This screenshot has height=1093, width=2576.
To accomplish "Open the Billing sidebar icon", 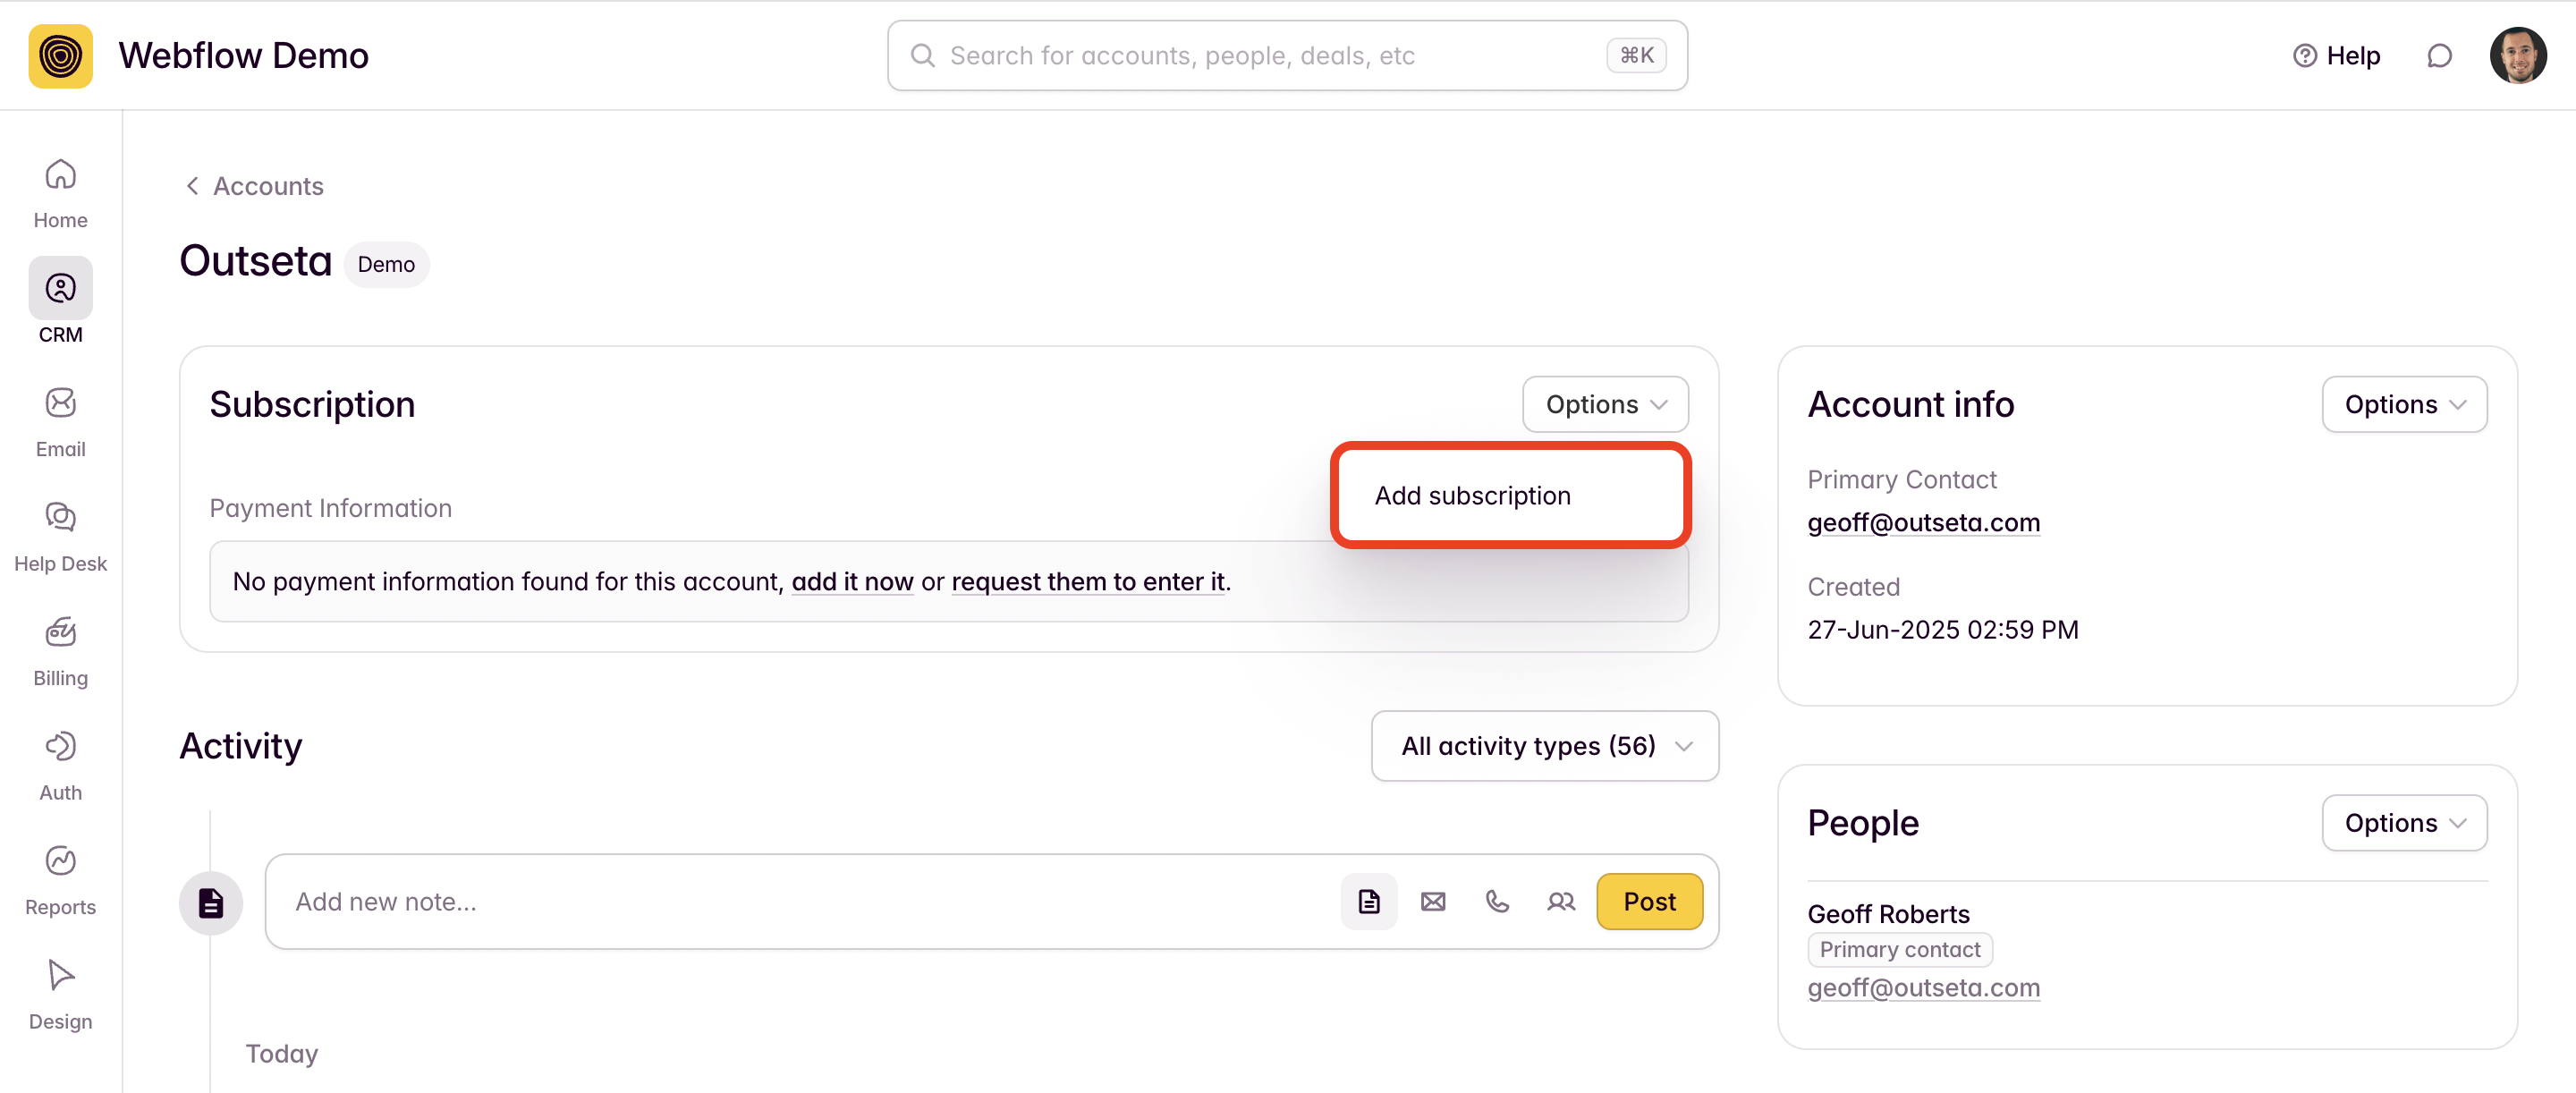I will click(x=60, y=632).
